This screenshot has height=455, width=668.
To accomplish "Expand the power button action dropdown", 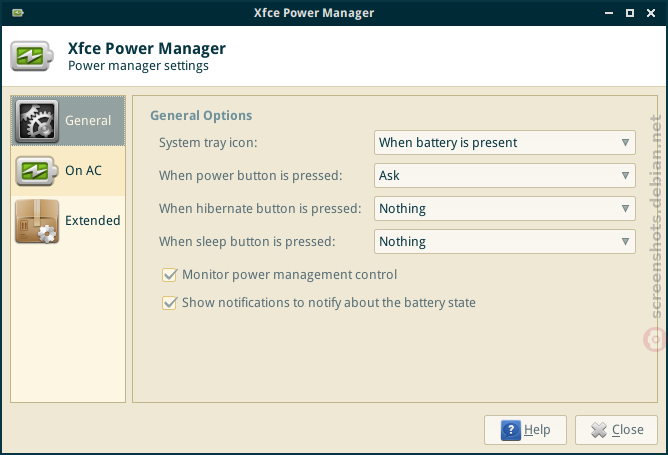I will [504, 176].
